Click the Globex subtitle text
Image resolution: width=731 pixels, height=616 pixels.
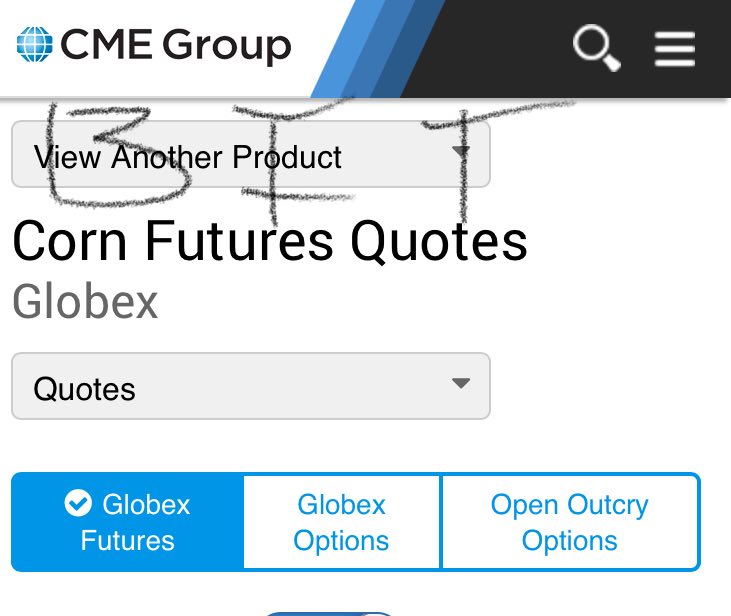click(x=85, y=302)
